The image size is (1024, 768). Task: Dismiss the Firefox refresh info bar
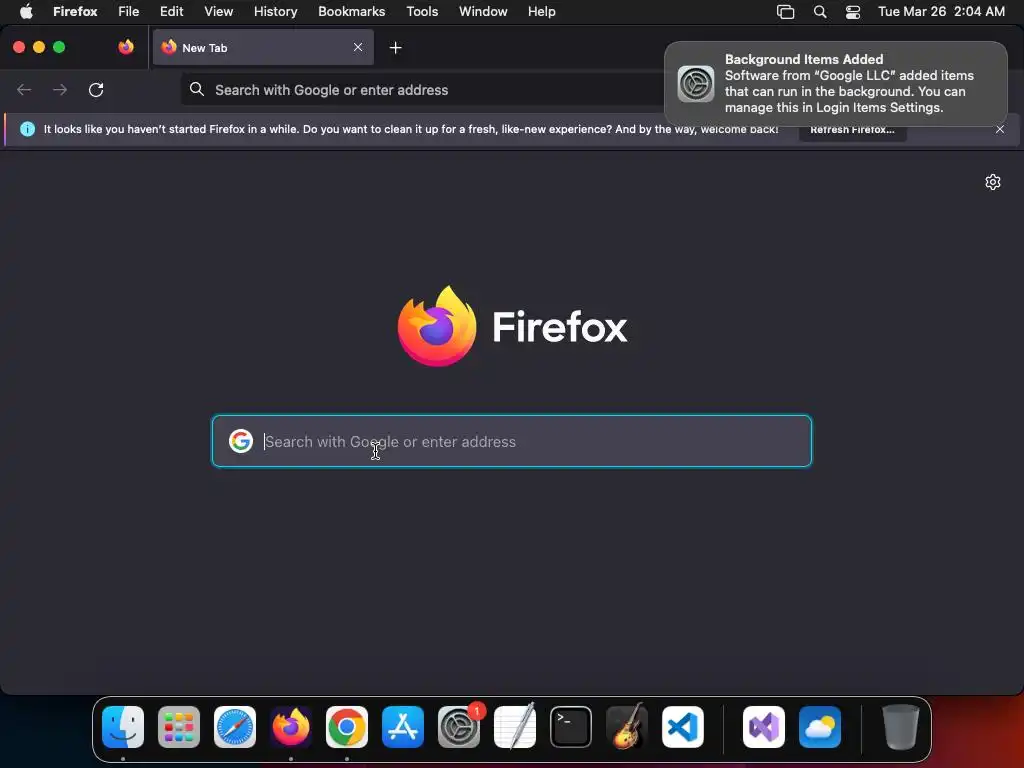1000,129
